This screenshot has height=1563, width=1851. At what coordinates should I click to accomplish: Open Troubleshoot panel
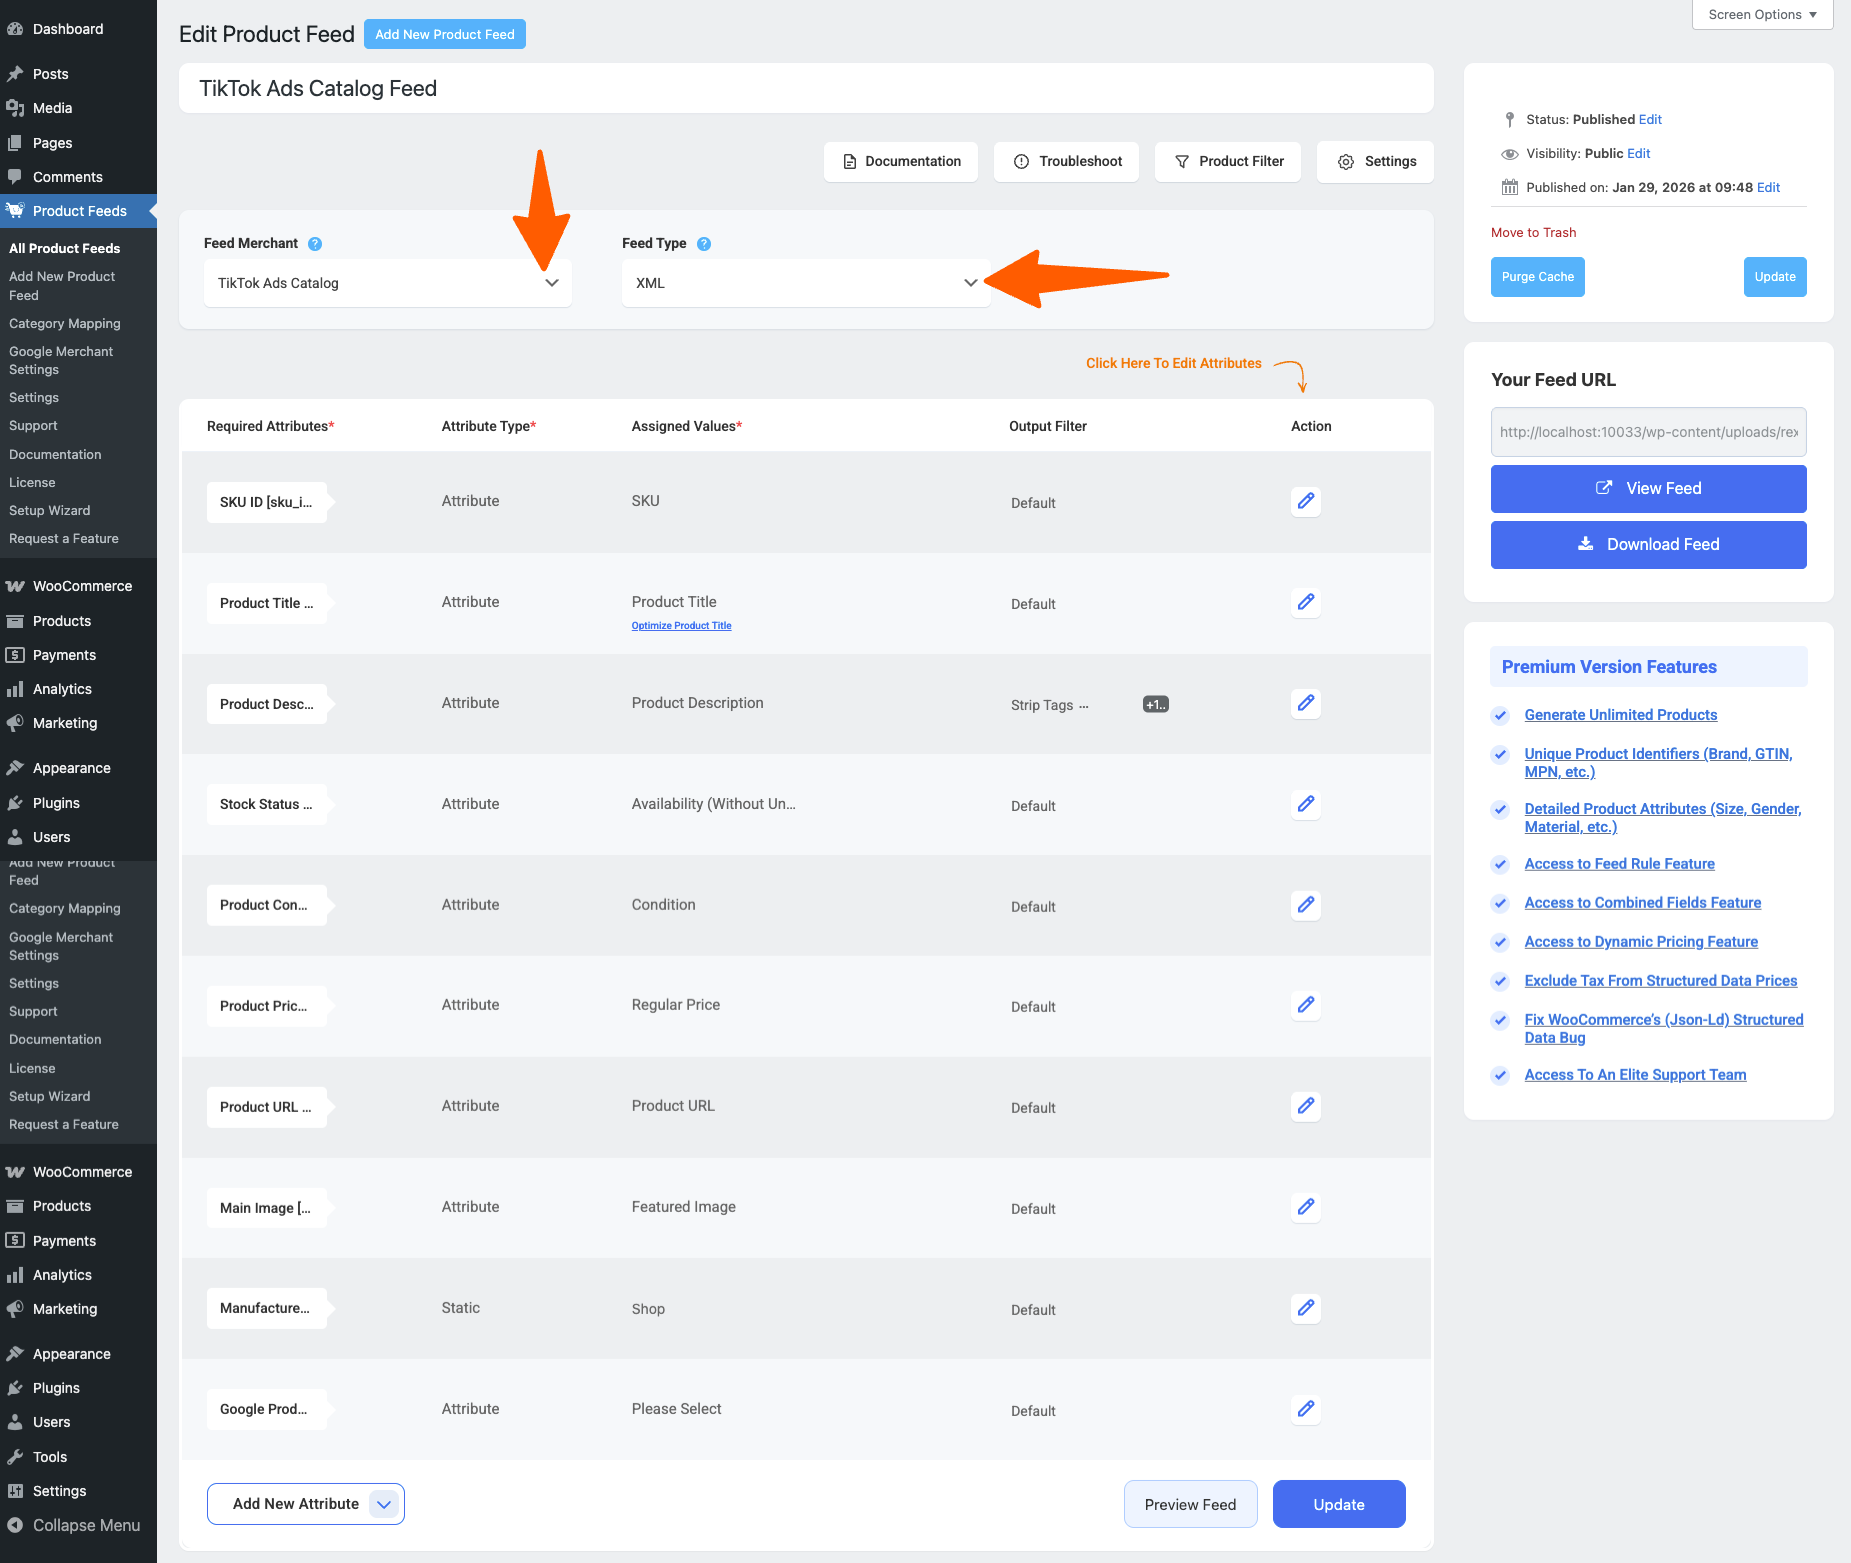(x=1066, y=162)
